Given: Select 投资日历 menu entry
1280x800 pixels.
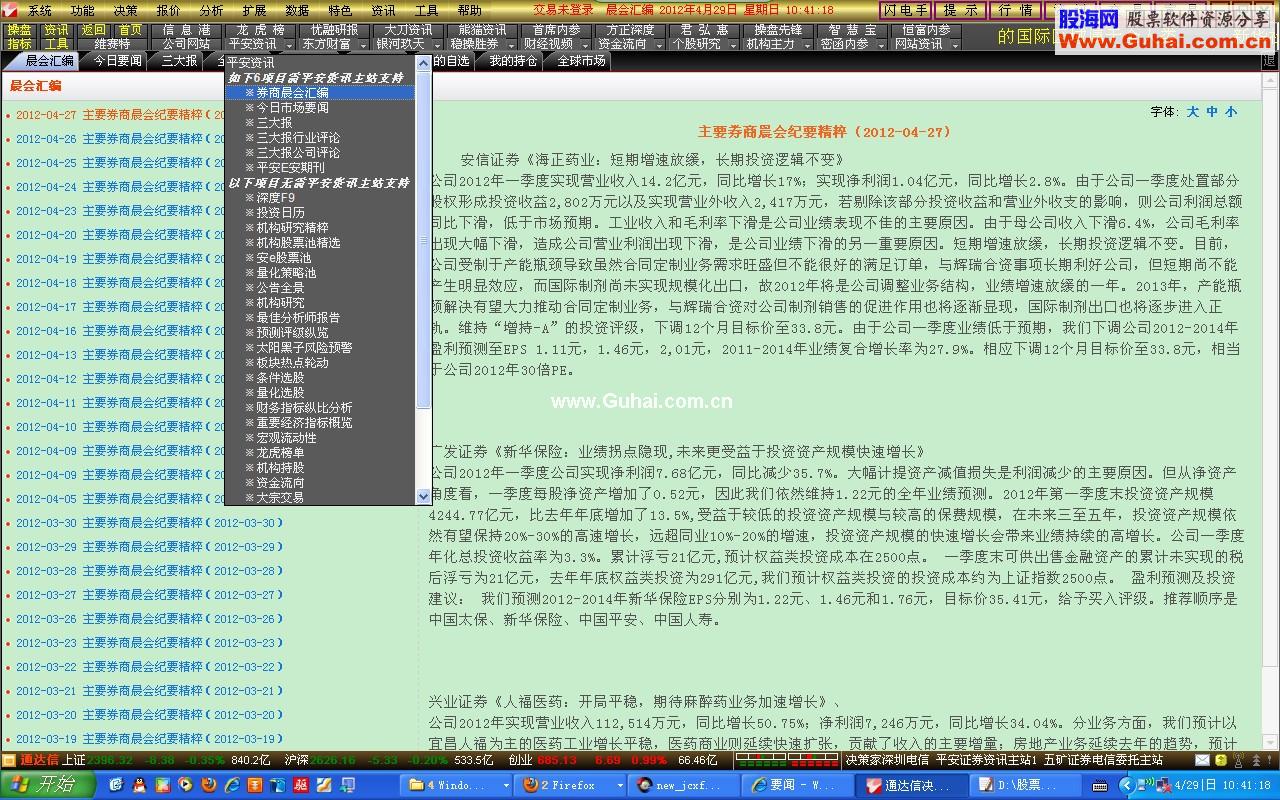Looking at the screenshot, I should (x=319, y=212).
